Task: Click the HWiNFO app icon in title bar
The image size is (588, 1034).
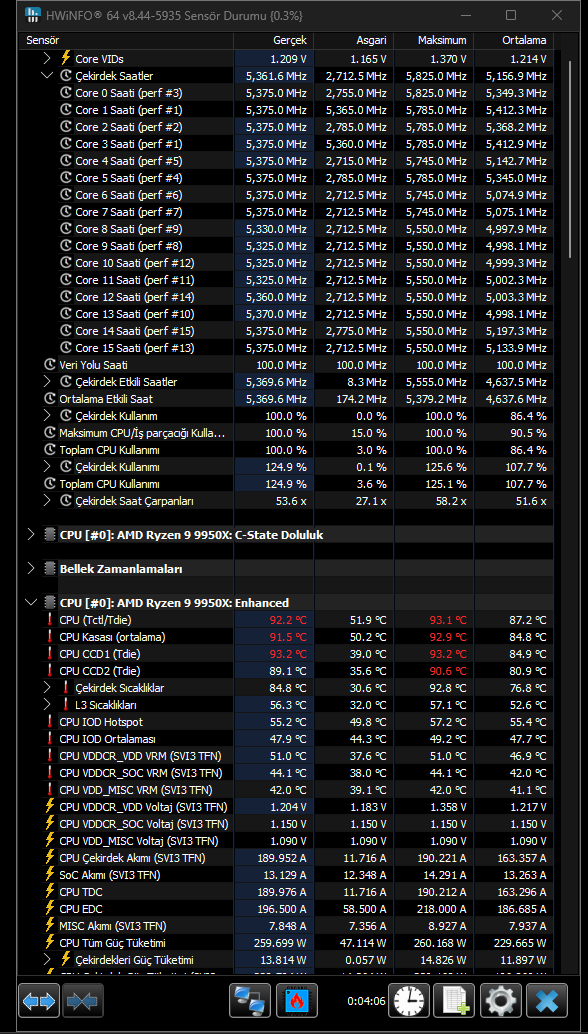Action: click(33, 15)
